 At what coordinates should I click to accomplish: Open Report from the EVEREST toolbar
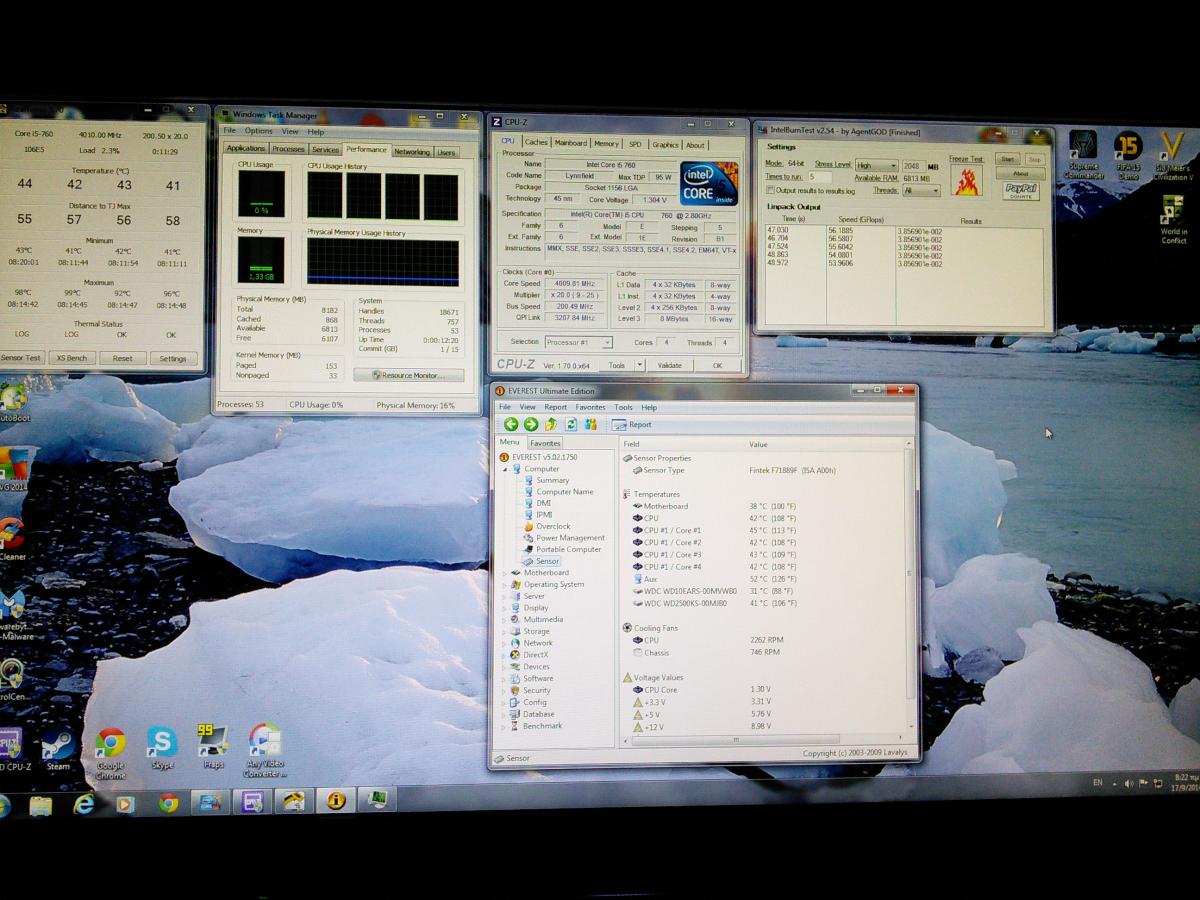632,424
